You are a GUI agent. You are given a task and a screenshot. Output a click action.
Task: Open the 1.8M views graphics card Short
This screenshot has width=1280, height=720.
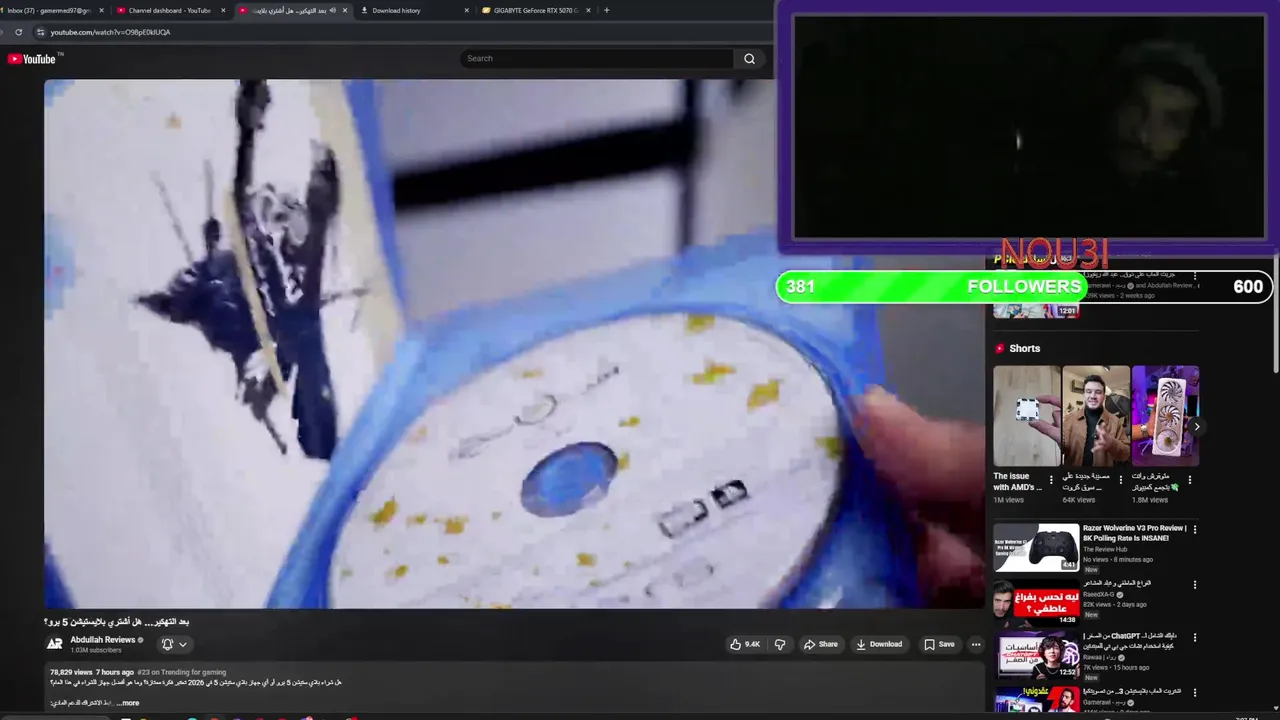tap(1165, 415)
